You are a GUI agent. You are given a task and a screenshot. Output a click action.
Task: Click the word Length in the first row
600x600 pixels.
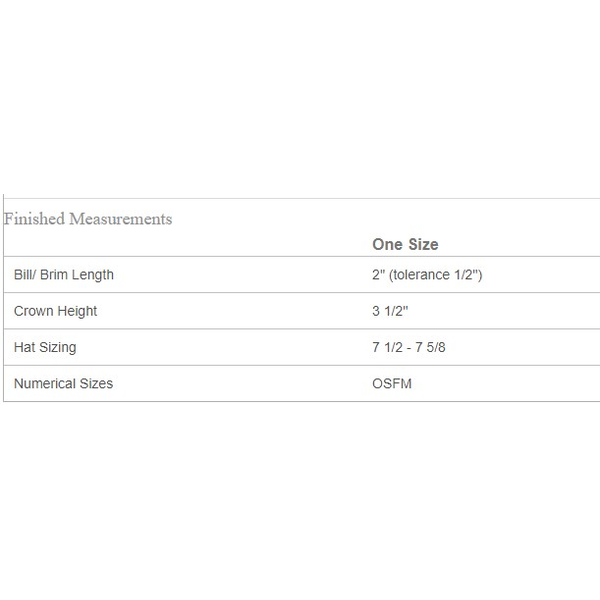[x=96, y=274]
